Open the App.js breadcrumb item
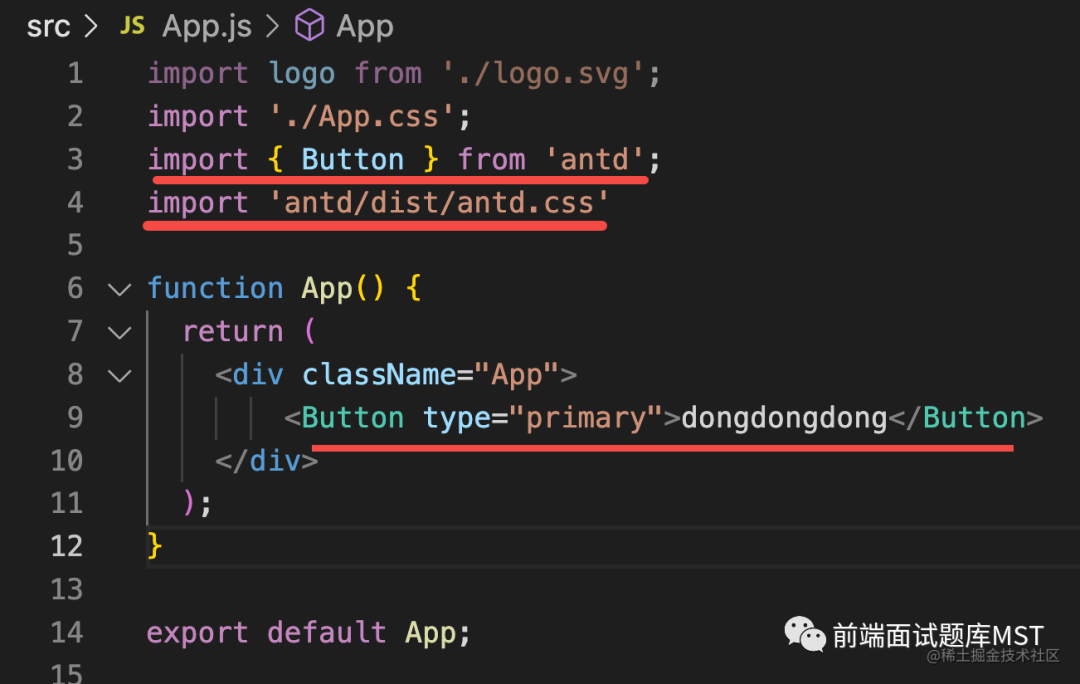The height and width of the screenshot is (684, 1080). 207,27
